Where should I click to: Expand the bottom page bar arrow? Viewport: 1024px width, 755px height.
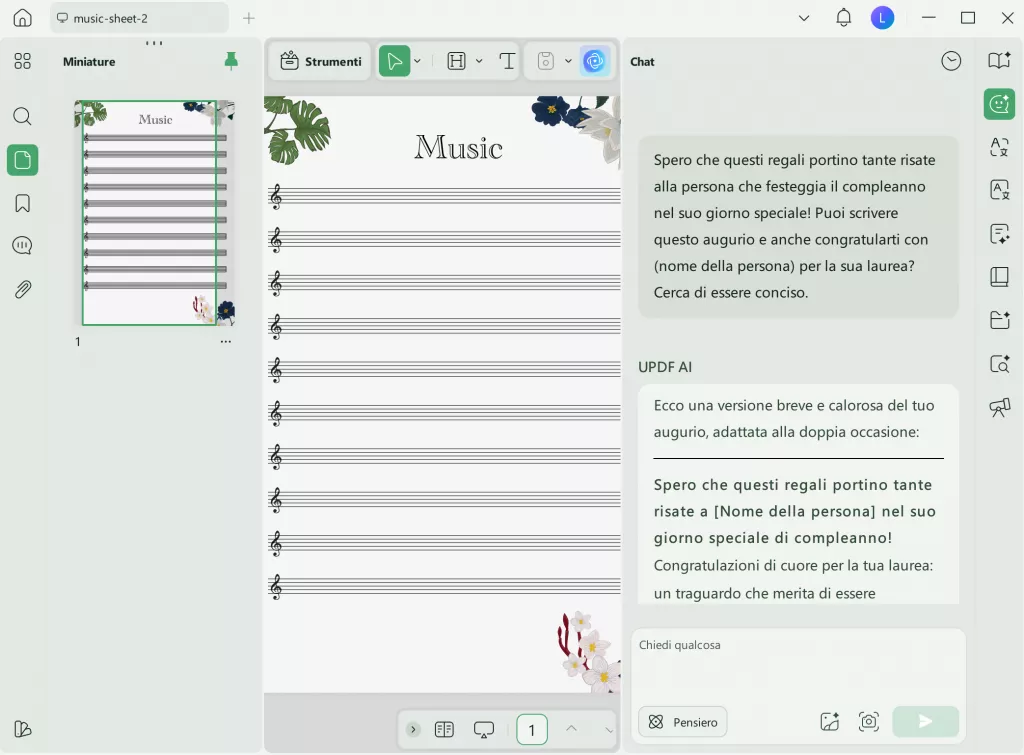(x=413, y=729)
